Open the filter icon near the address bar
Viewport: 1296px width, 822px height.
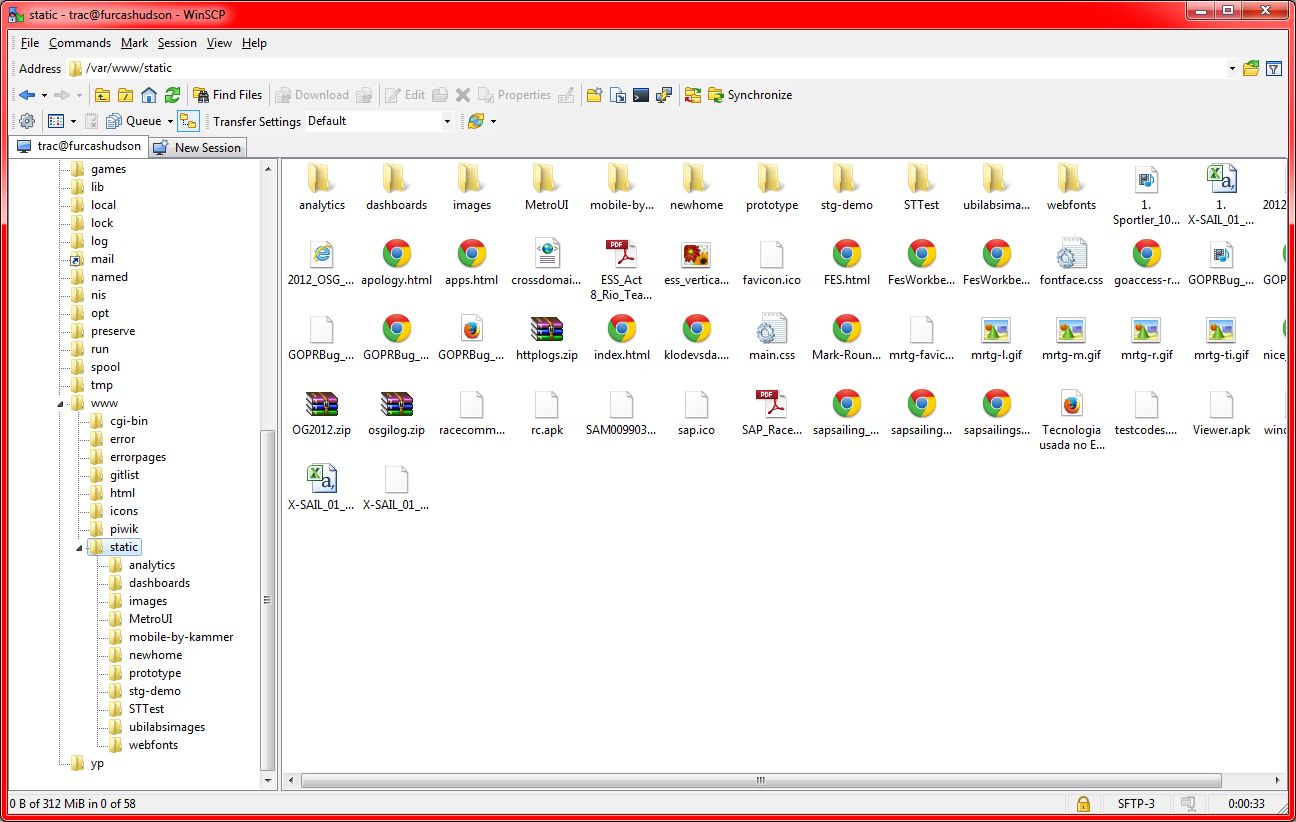[1275, 68]
